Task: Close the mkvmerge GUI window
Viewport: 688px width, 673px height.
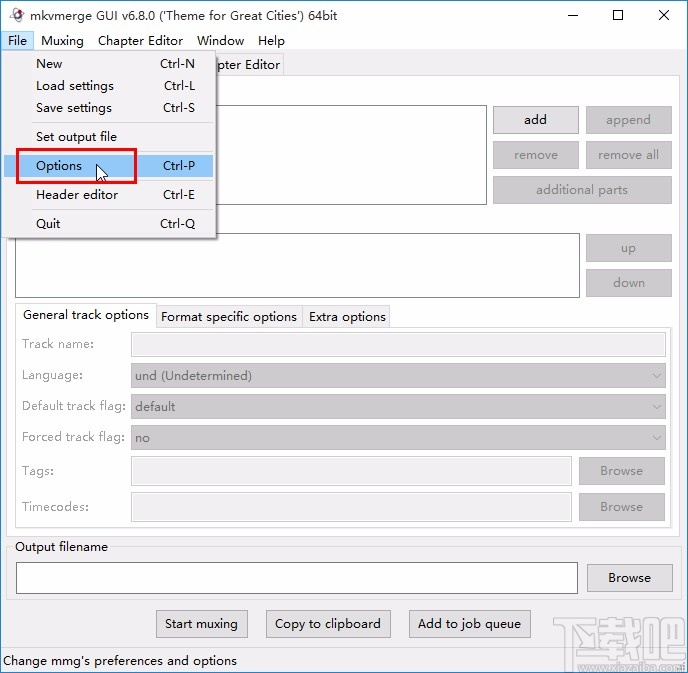Action: pos(664,15)
